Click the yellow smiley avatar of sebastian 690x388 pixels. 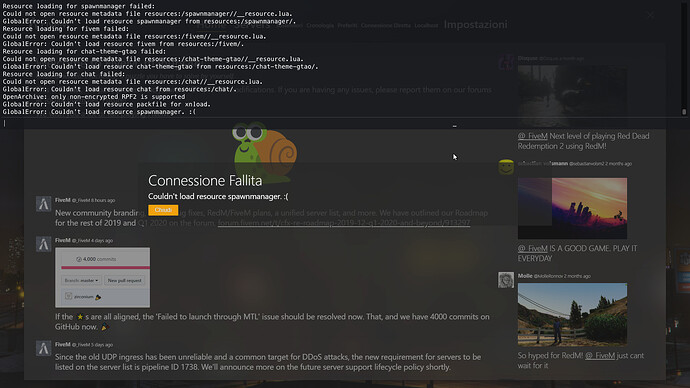click(506, 167)
